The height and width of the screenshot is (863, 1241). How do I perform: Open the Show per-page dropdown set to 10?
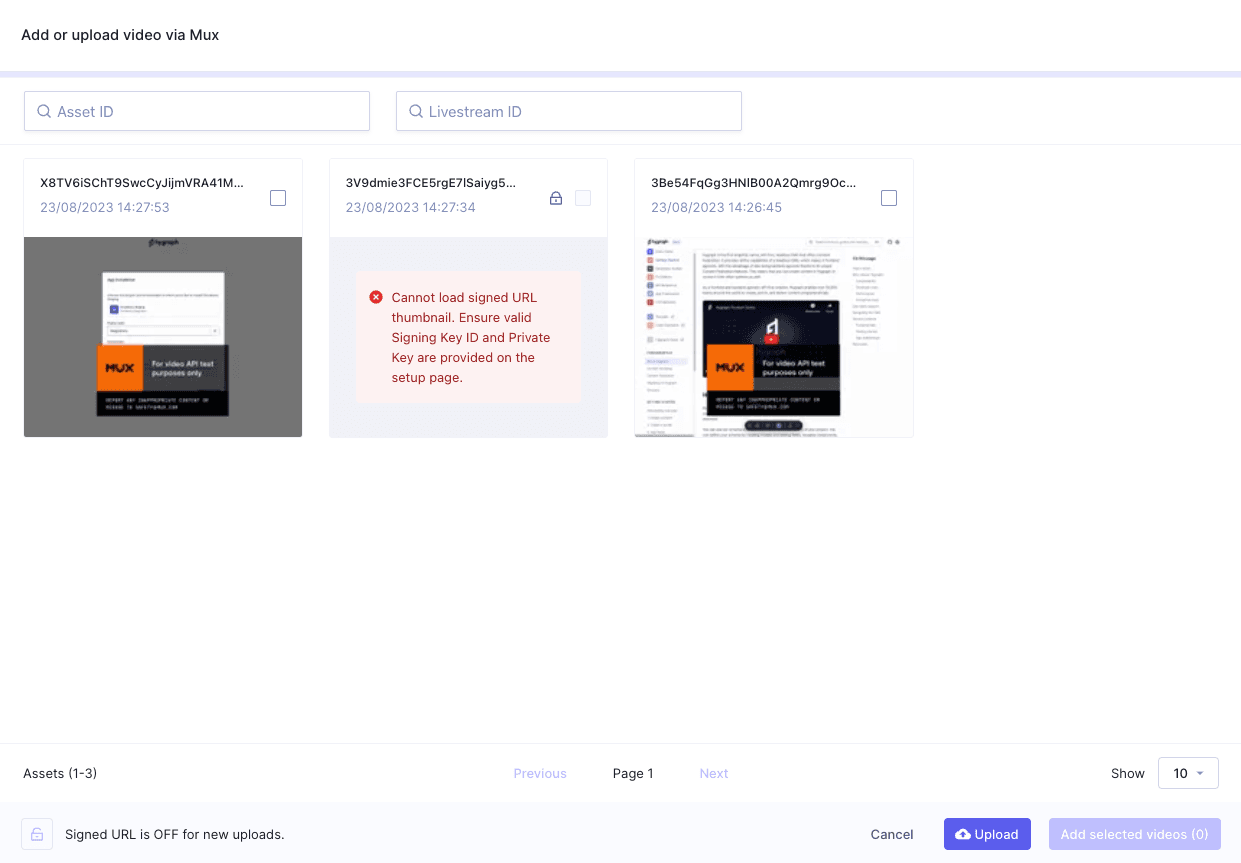[1188, 773]
